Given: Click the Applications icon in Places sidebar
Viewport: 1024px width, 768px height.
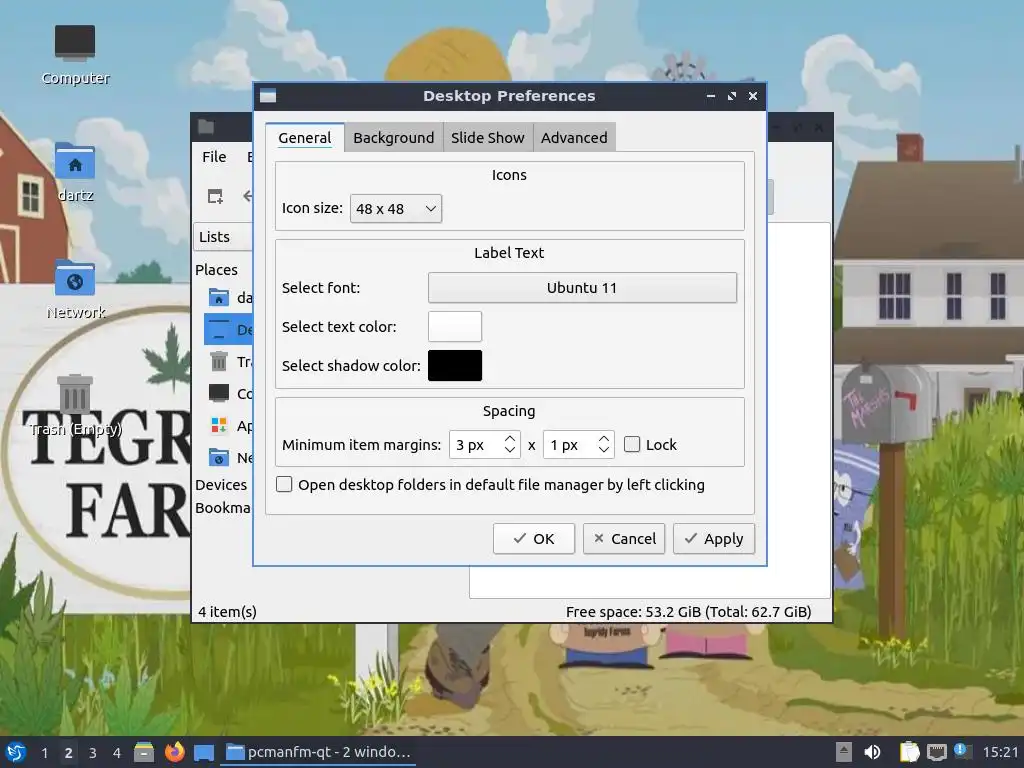Looking at the screenshot, I should point(219,425).
